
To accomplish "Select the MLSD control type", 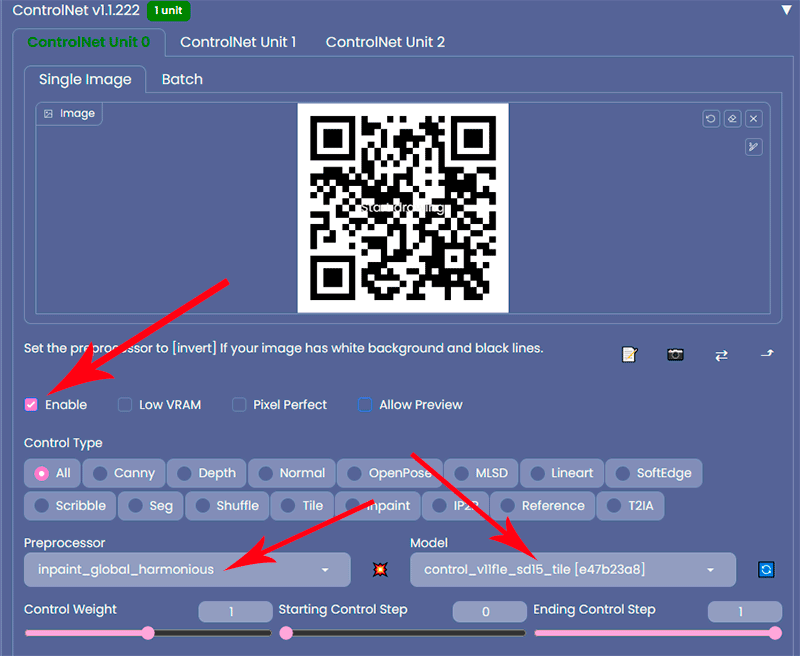I will tap(481, 473).
